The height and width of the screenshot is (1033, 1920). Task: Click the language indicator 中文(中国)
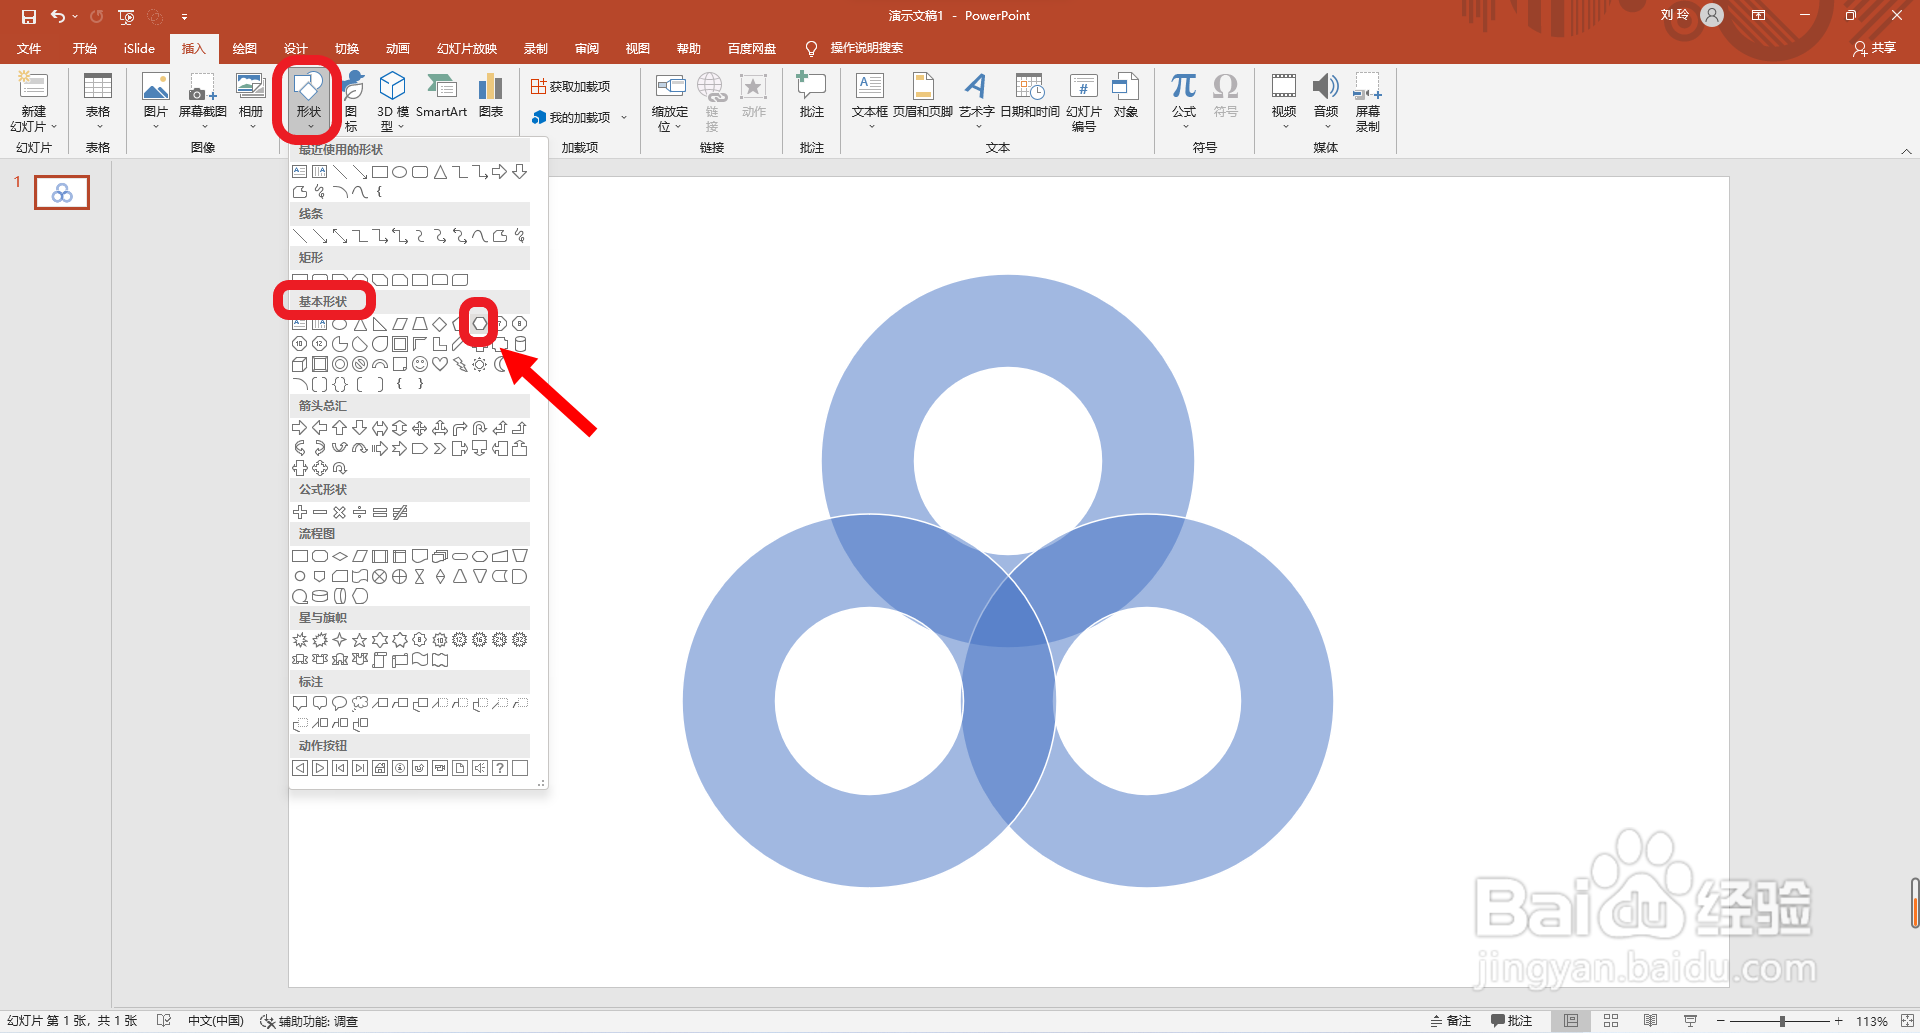(x=216, y=1021)
